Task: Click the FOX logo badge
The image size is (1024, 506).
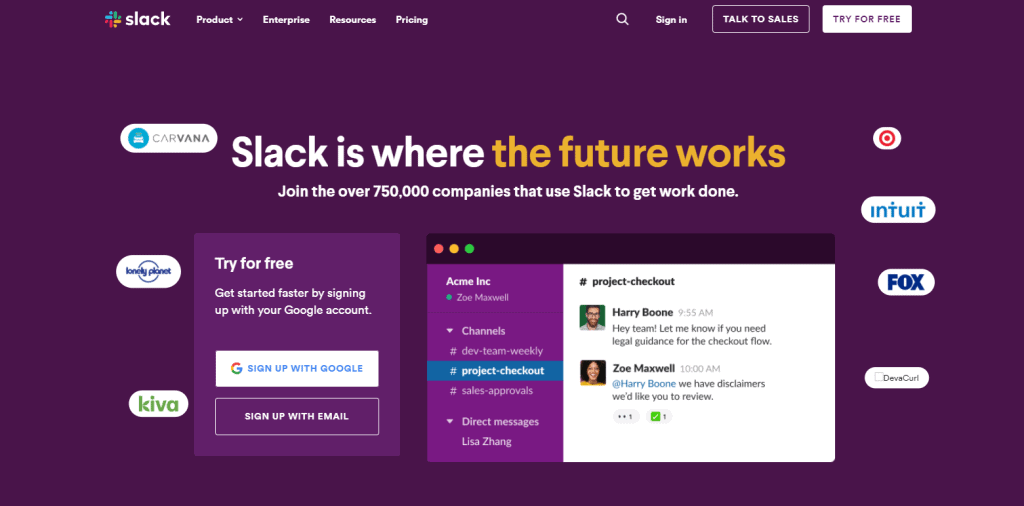Action: coord(906,282)
